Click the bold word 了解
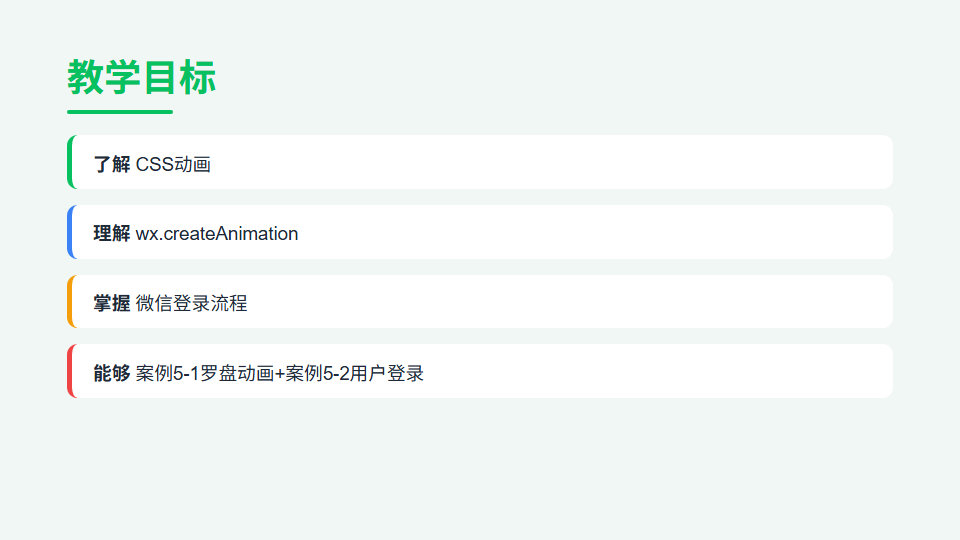 click(112, 164)
